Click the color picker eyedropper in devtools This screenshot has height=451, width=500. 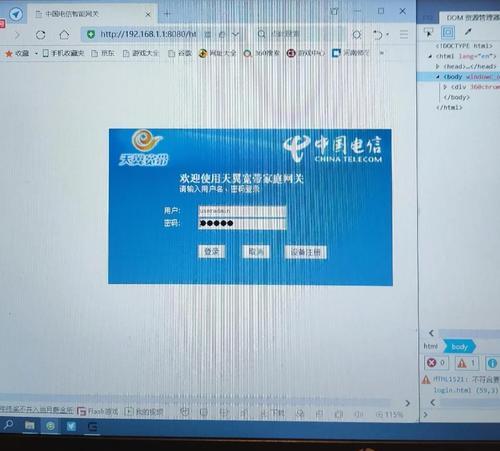468,32
